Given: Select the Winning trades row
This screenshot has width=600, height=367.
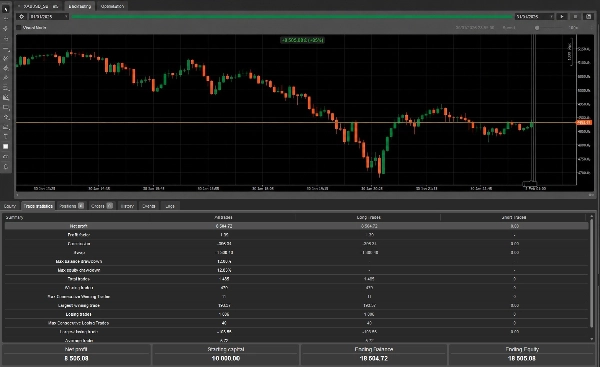Looking at the screenshot, I should click(297, 288).
